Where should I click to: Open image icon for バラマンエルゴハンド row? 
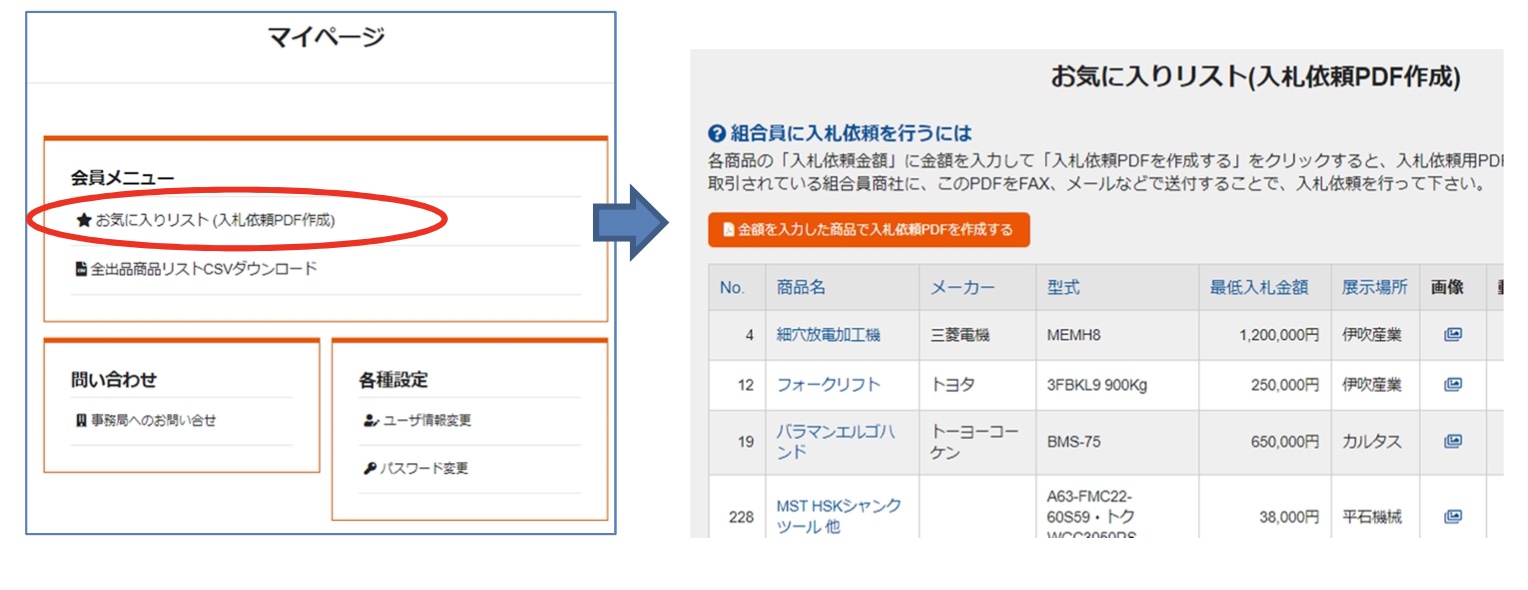click(x=1453, y=441)
